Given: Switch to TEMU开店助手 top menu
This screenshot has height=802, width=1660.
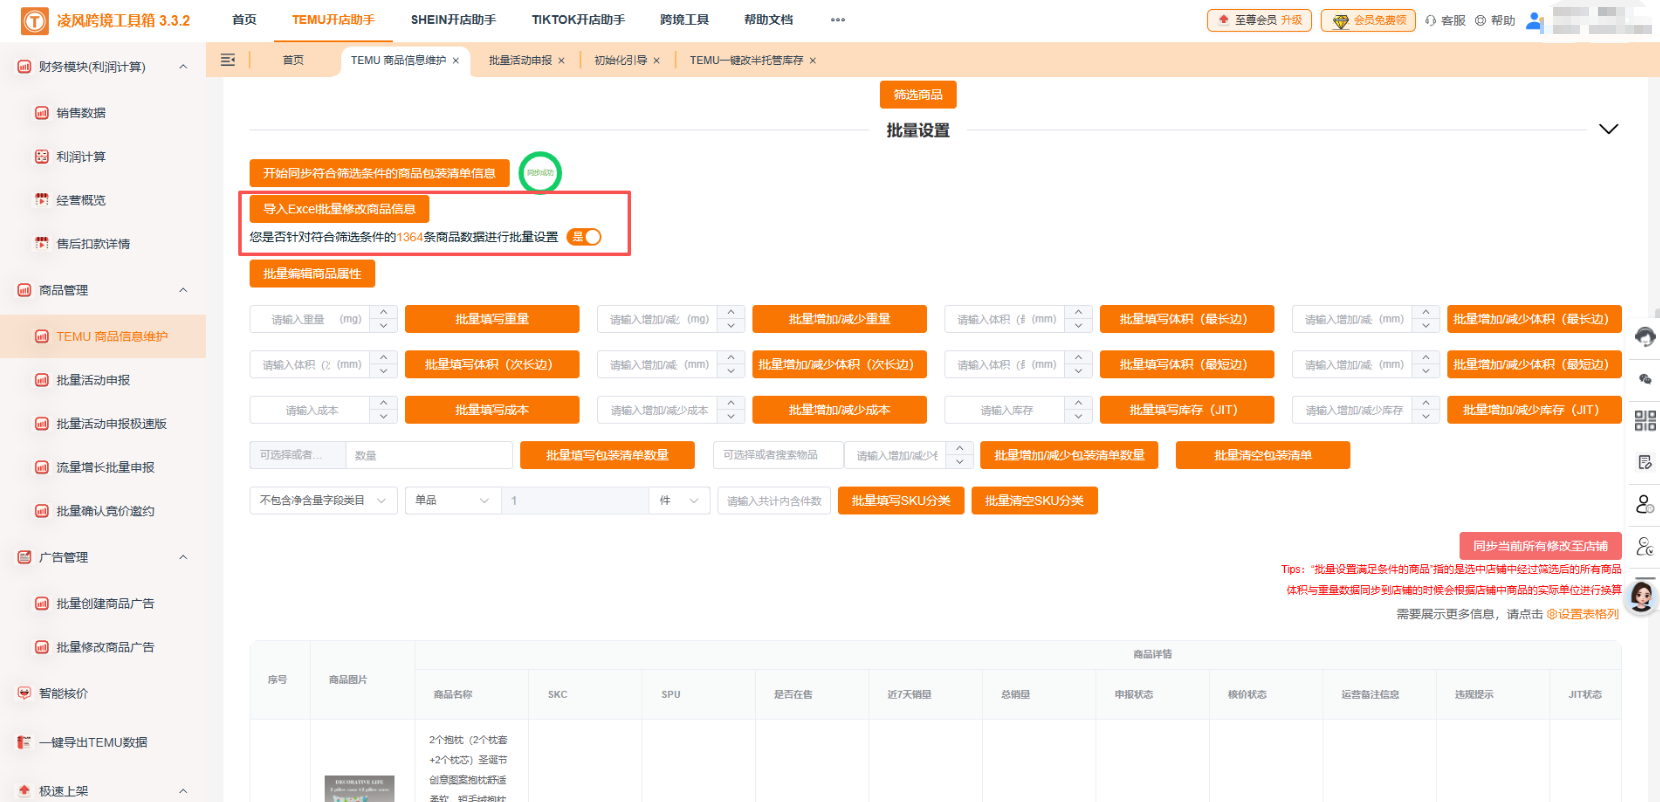Looking at the screenshot, I should tap(333, 20).
